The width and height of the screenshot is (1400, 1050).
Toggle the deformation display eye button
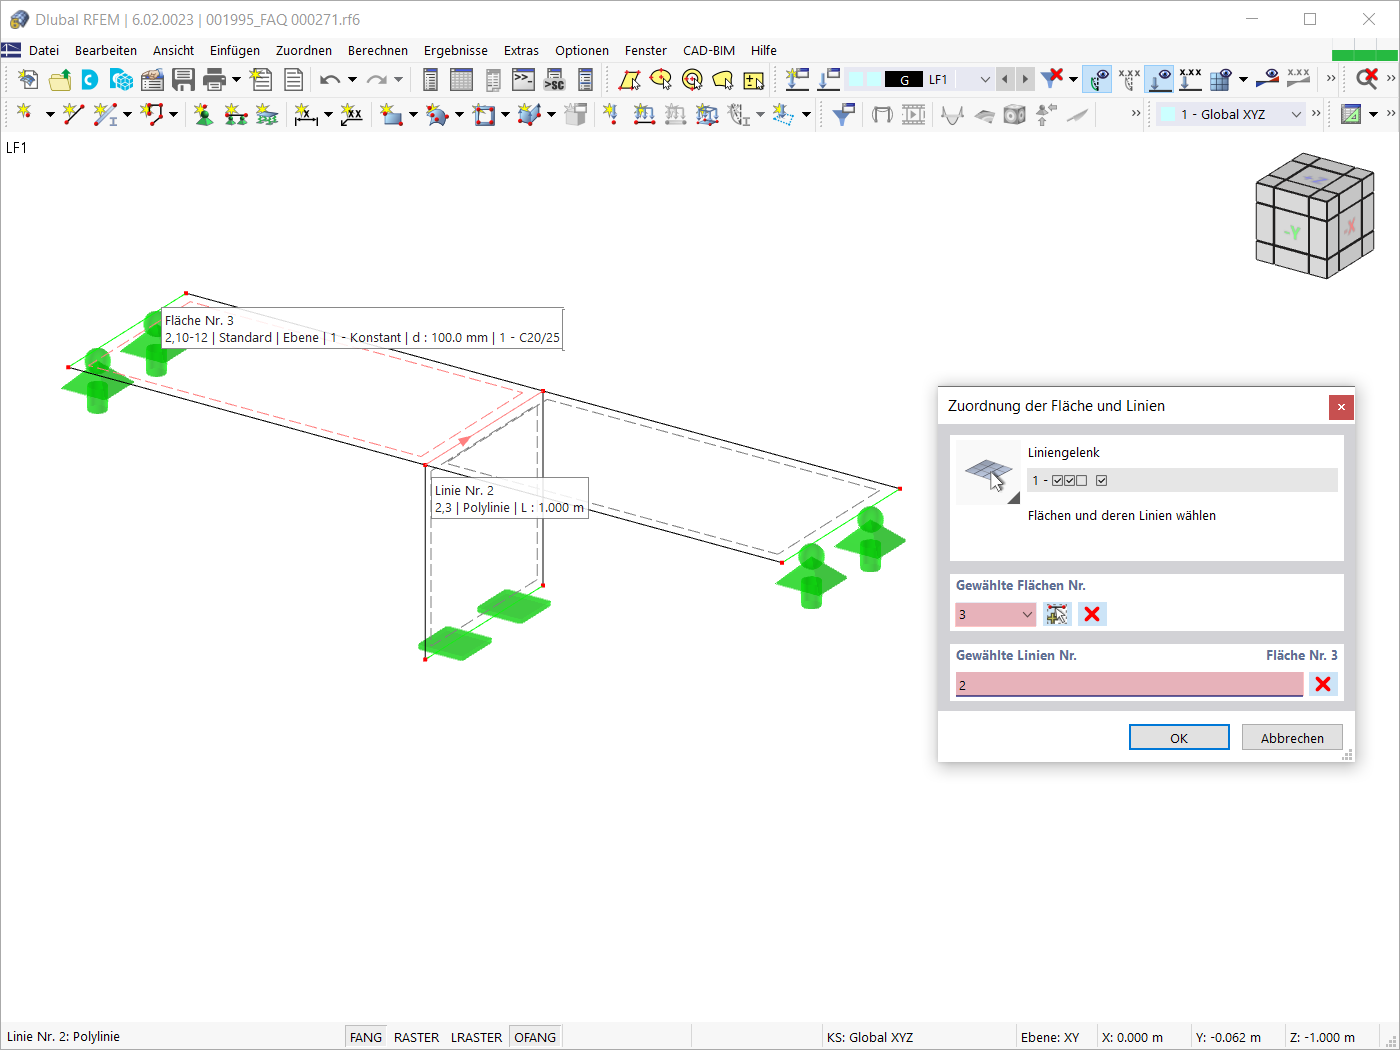[1098, 79]
